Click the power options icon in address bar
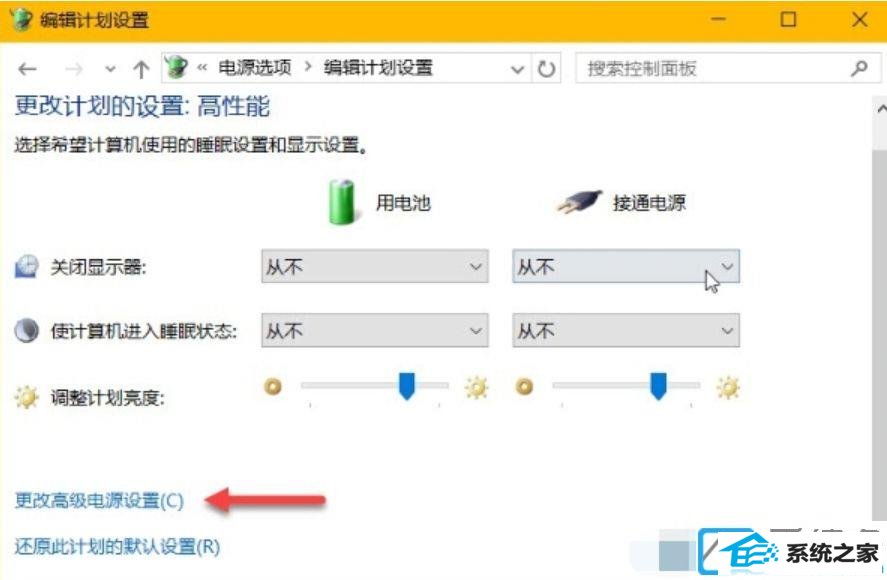The image size is (887, 580). (176, 68)
